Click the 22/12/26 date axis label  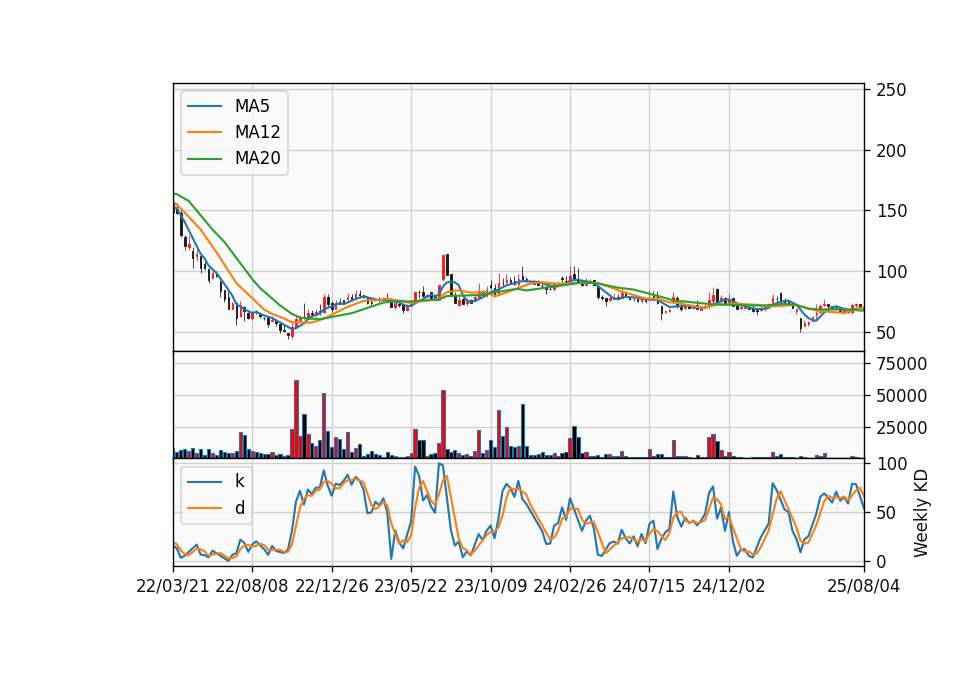tap(332, 587)
